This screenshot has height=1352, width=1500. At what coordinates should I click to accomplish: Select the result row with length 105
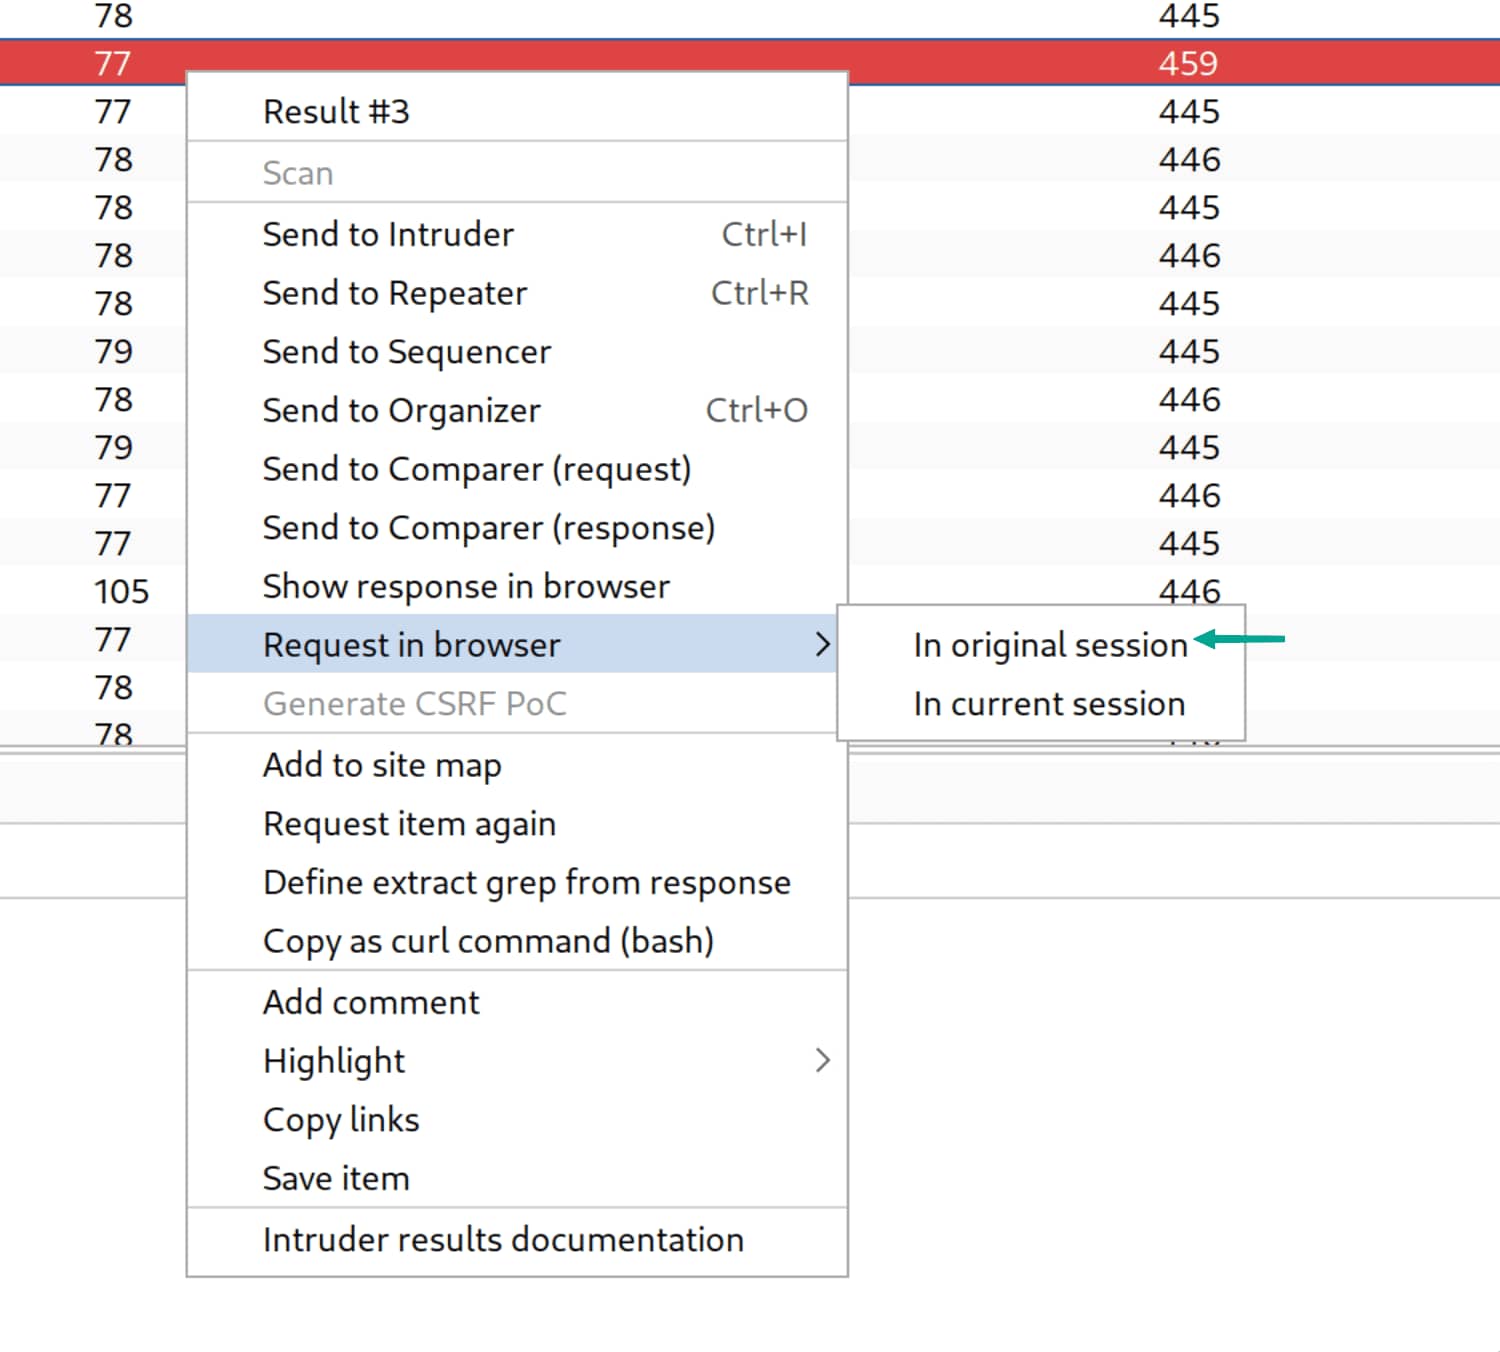pyautogui.click(x=122, y=592)
